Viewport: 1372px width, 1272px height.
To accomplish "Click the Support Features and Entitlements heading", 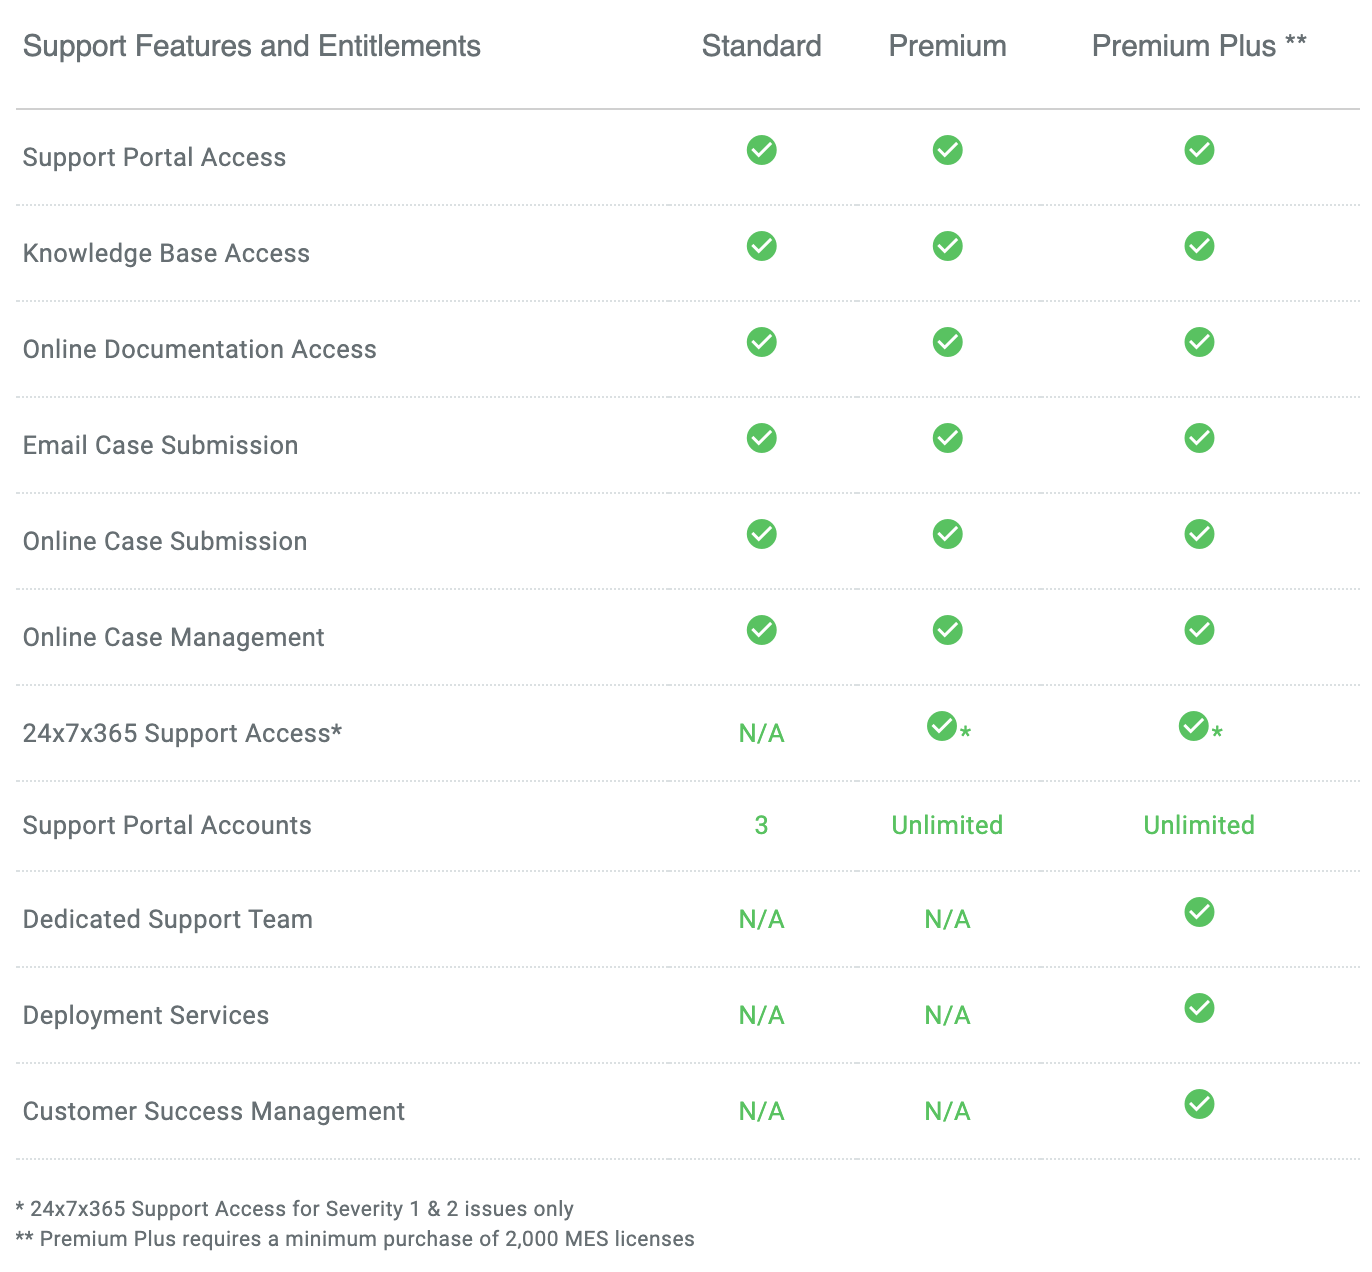I will (251, 45).
